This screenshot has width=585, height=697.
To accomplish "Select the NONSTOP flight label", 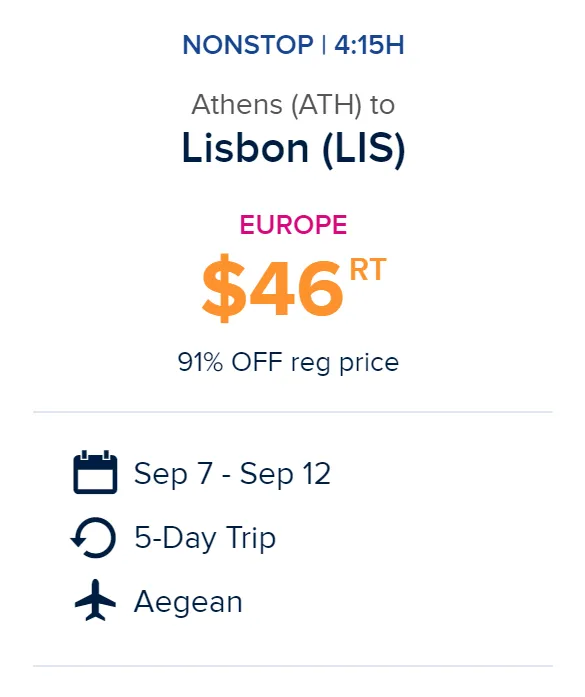I will [248, 45].
